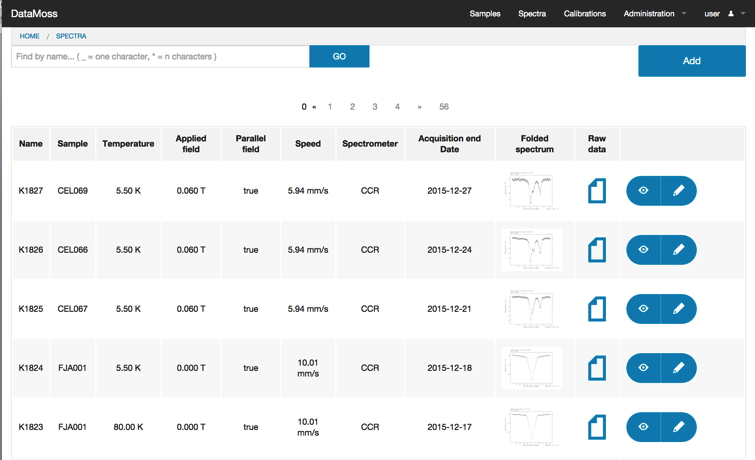View spectrum K1827 using eye icon

click(x=643, y=190)
